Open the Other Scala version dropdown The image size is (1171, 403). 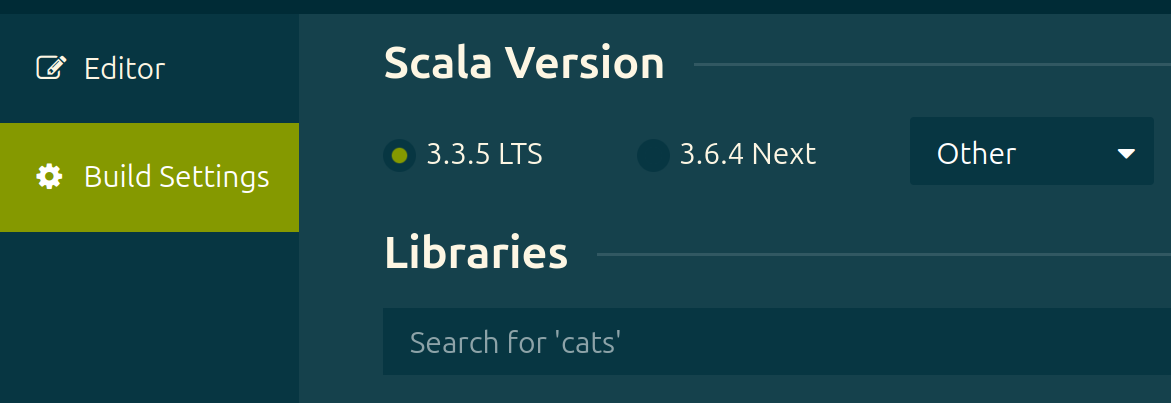(1031, 151)
